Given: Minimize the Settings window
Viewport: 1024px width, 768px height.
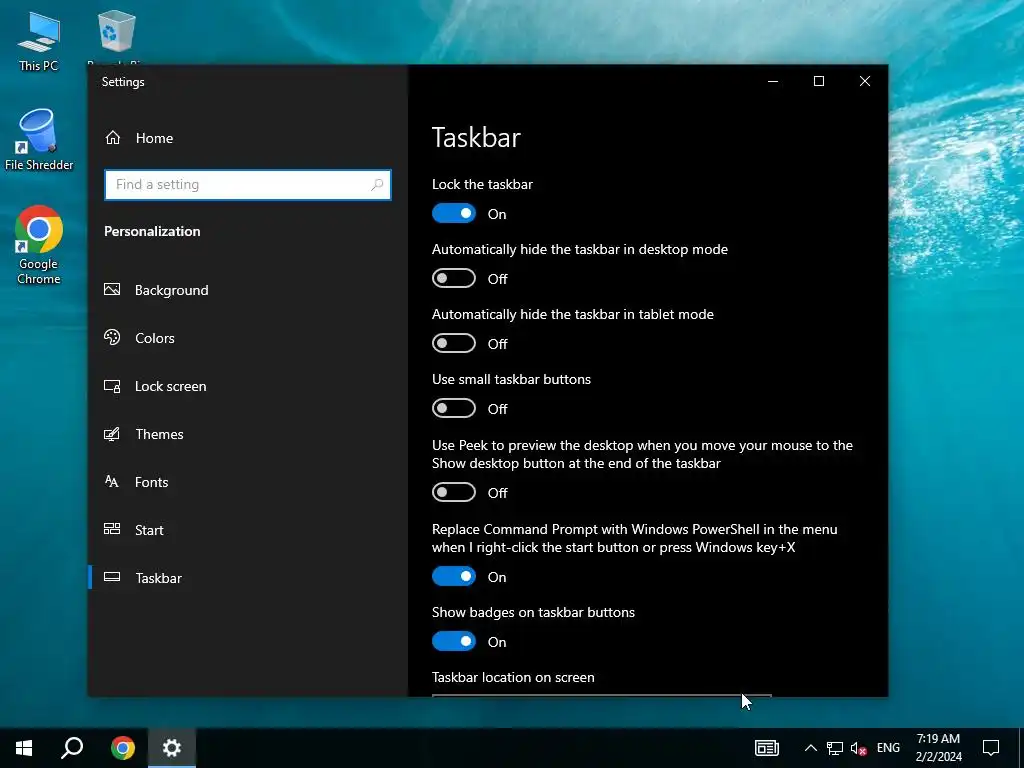Looking at the screenshot, I should [x=773, y=81].
